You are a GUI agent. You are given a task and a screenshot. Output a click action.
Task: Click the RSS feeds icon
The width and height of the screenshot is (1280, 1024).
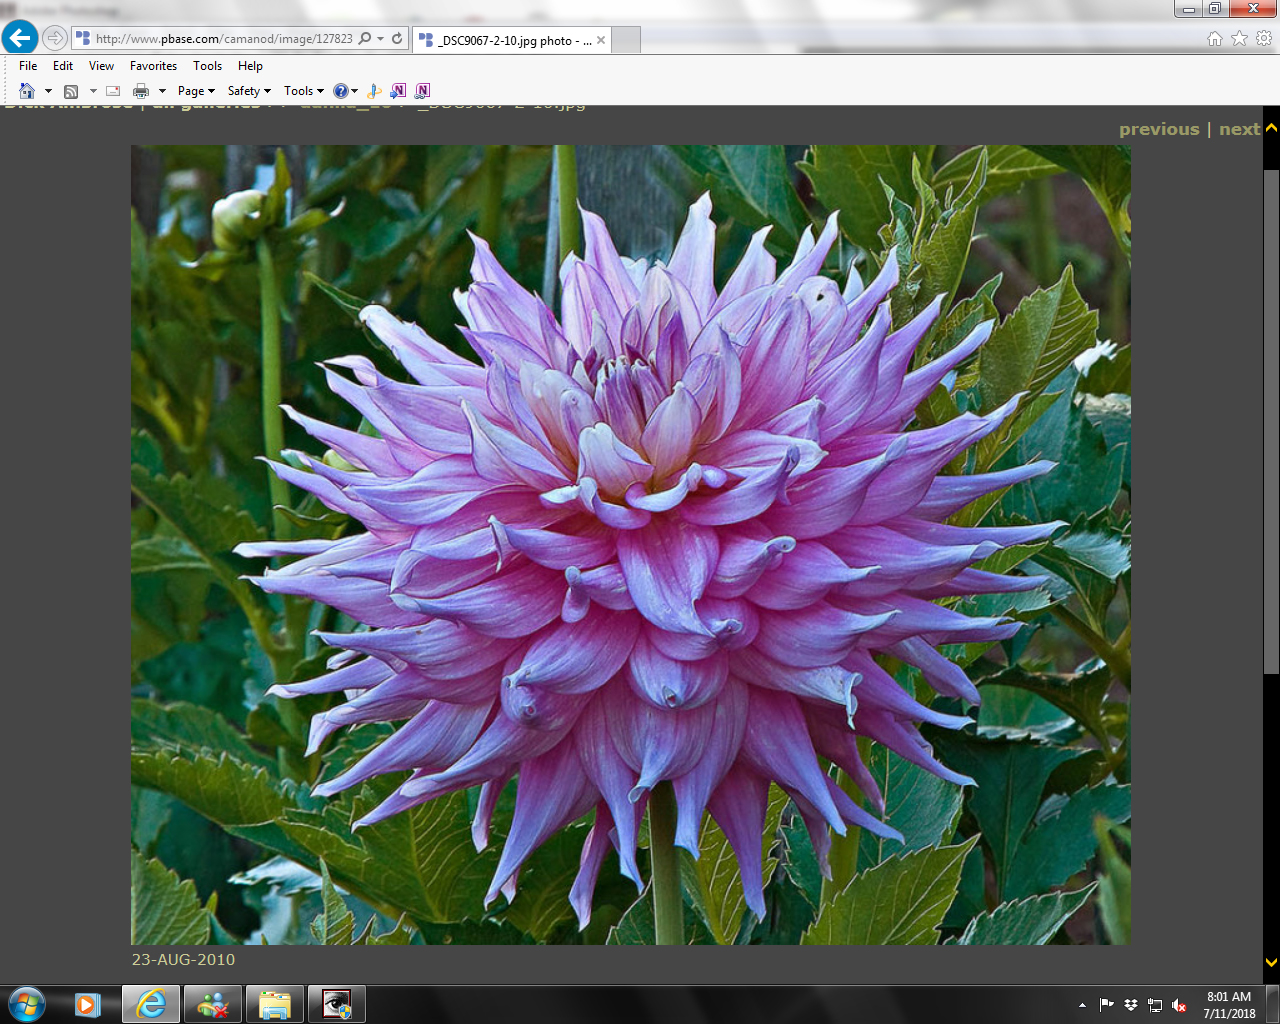point(71,91)
